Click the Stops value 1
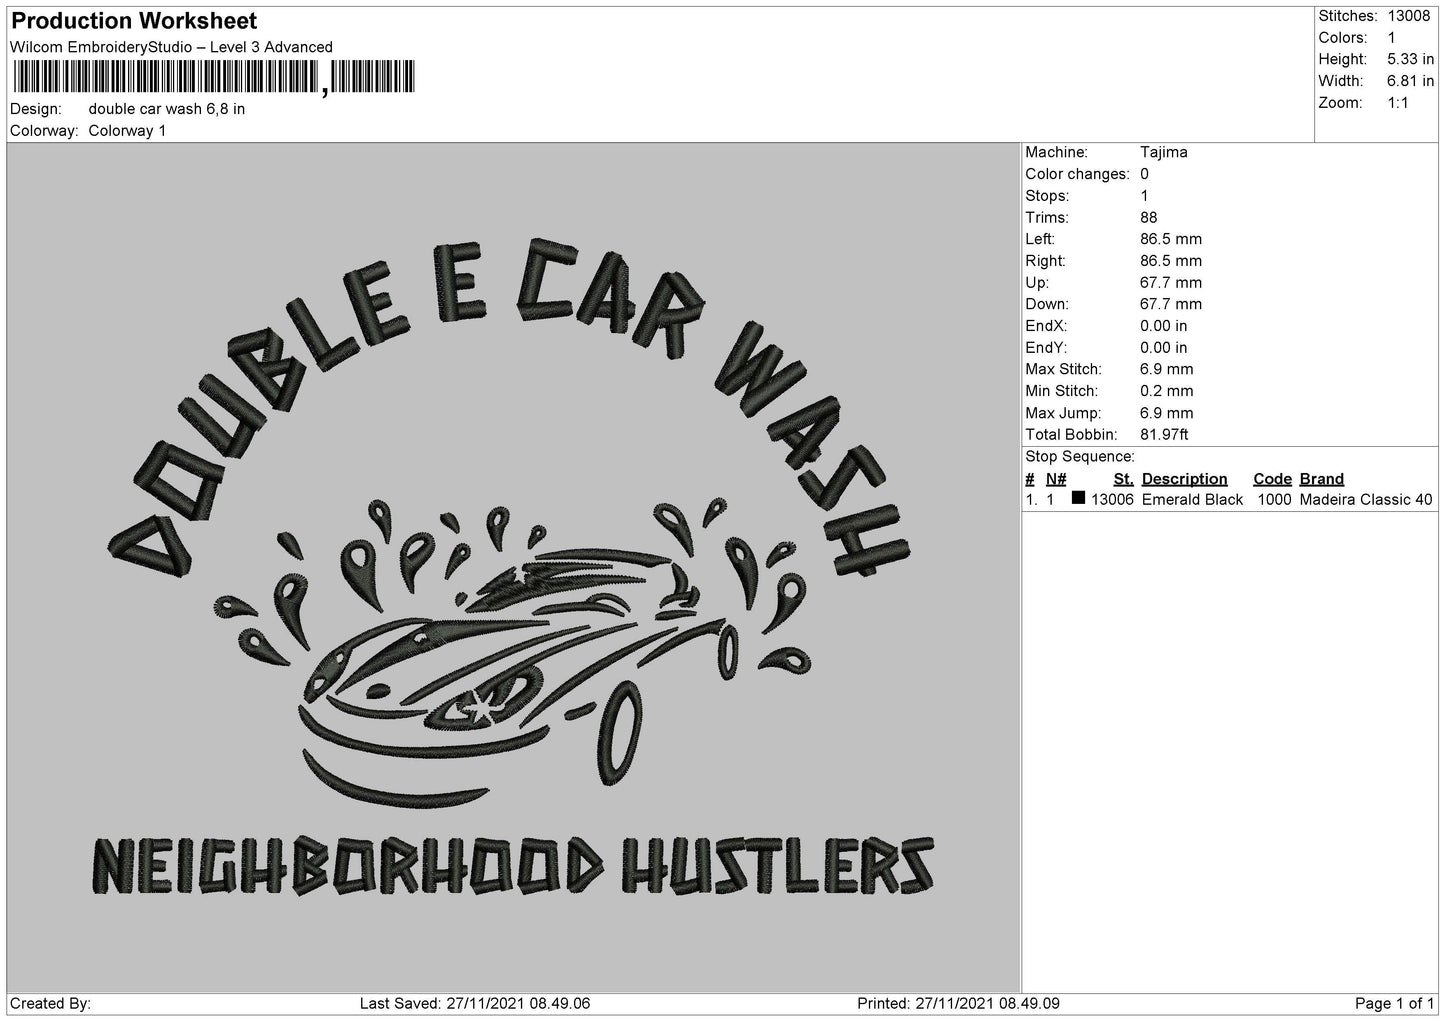 [1145, 196]
